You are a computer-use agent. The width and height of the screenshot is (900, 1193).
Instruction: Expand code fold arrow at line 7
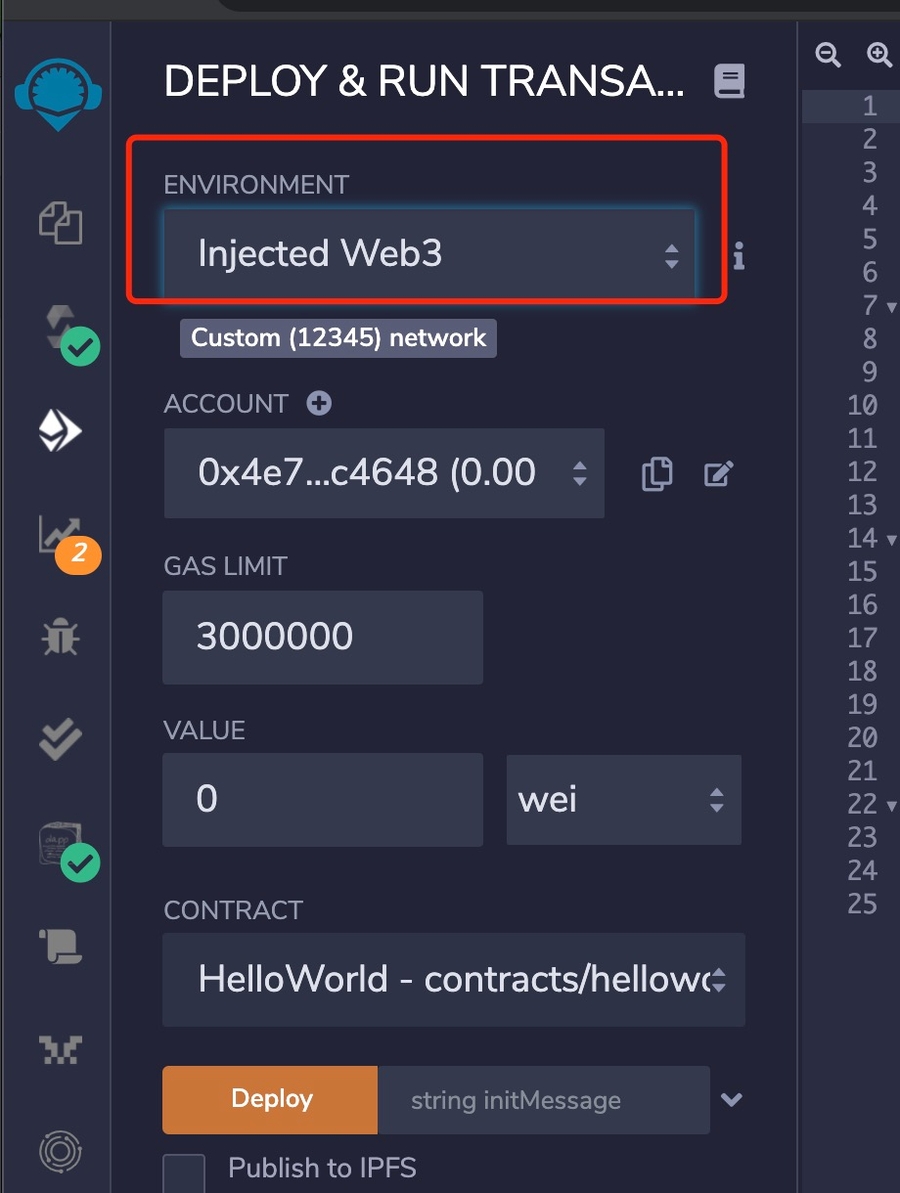pos(892,306)
